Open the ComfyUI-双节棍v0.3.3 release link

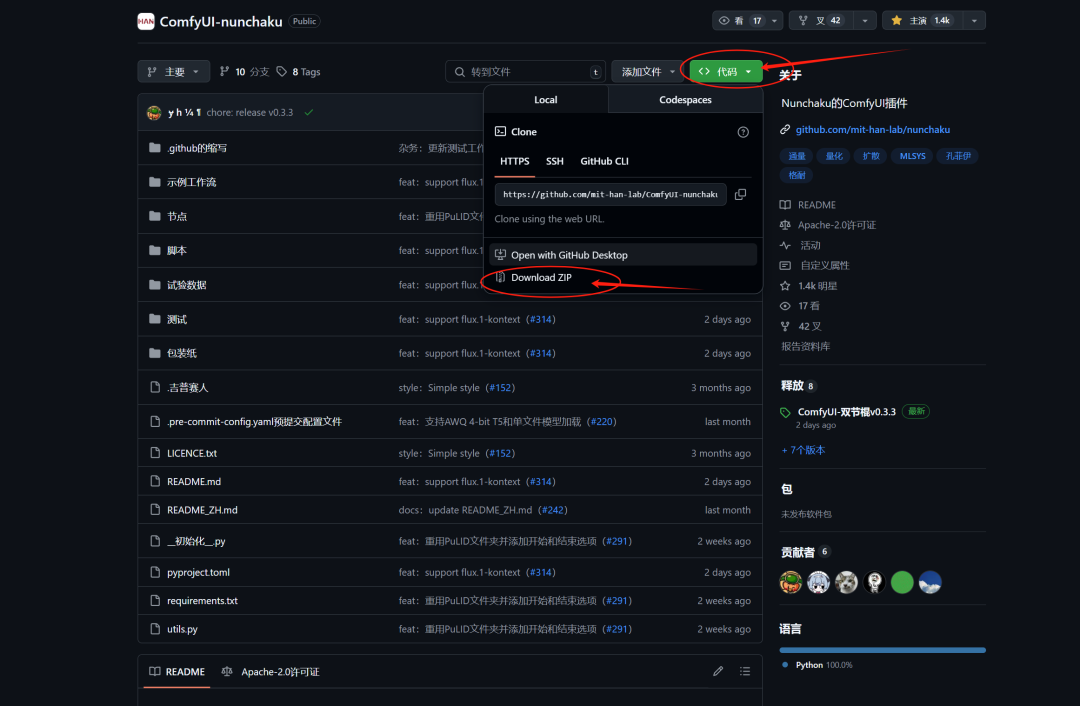pos(847,412)
